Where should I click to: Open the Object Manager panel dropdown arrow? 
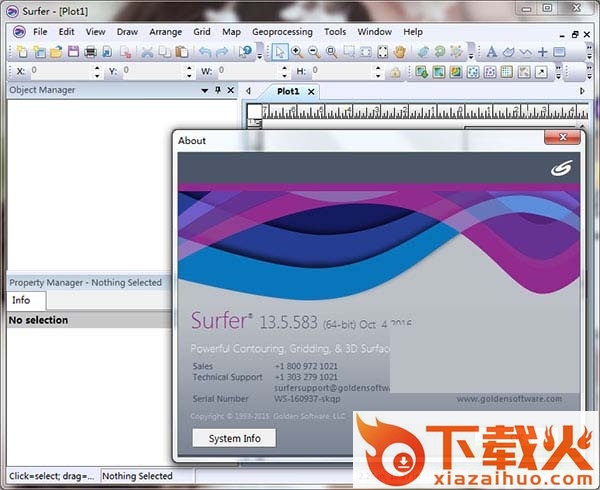[x=204, y=90]
